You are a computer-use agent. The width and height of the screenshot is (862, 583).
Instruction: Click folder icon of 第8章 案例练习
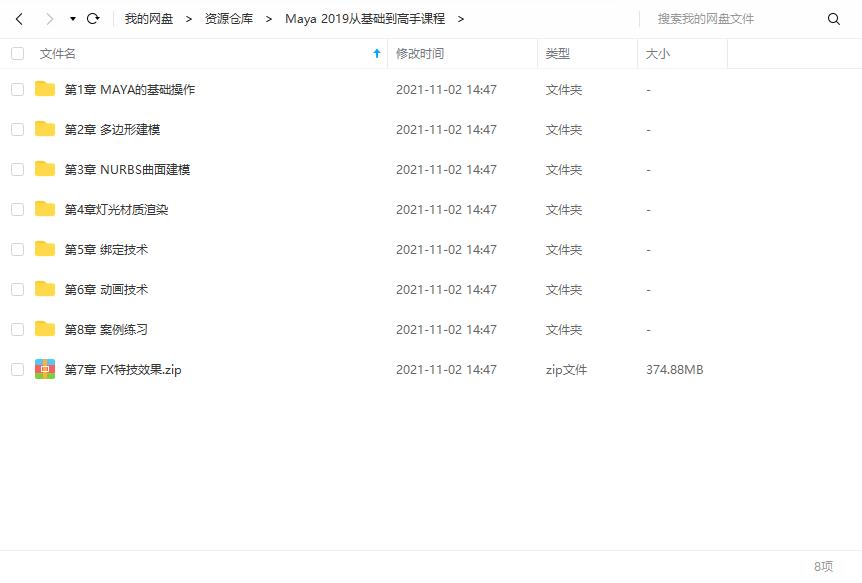tap(45, 329)
